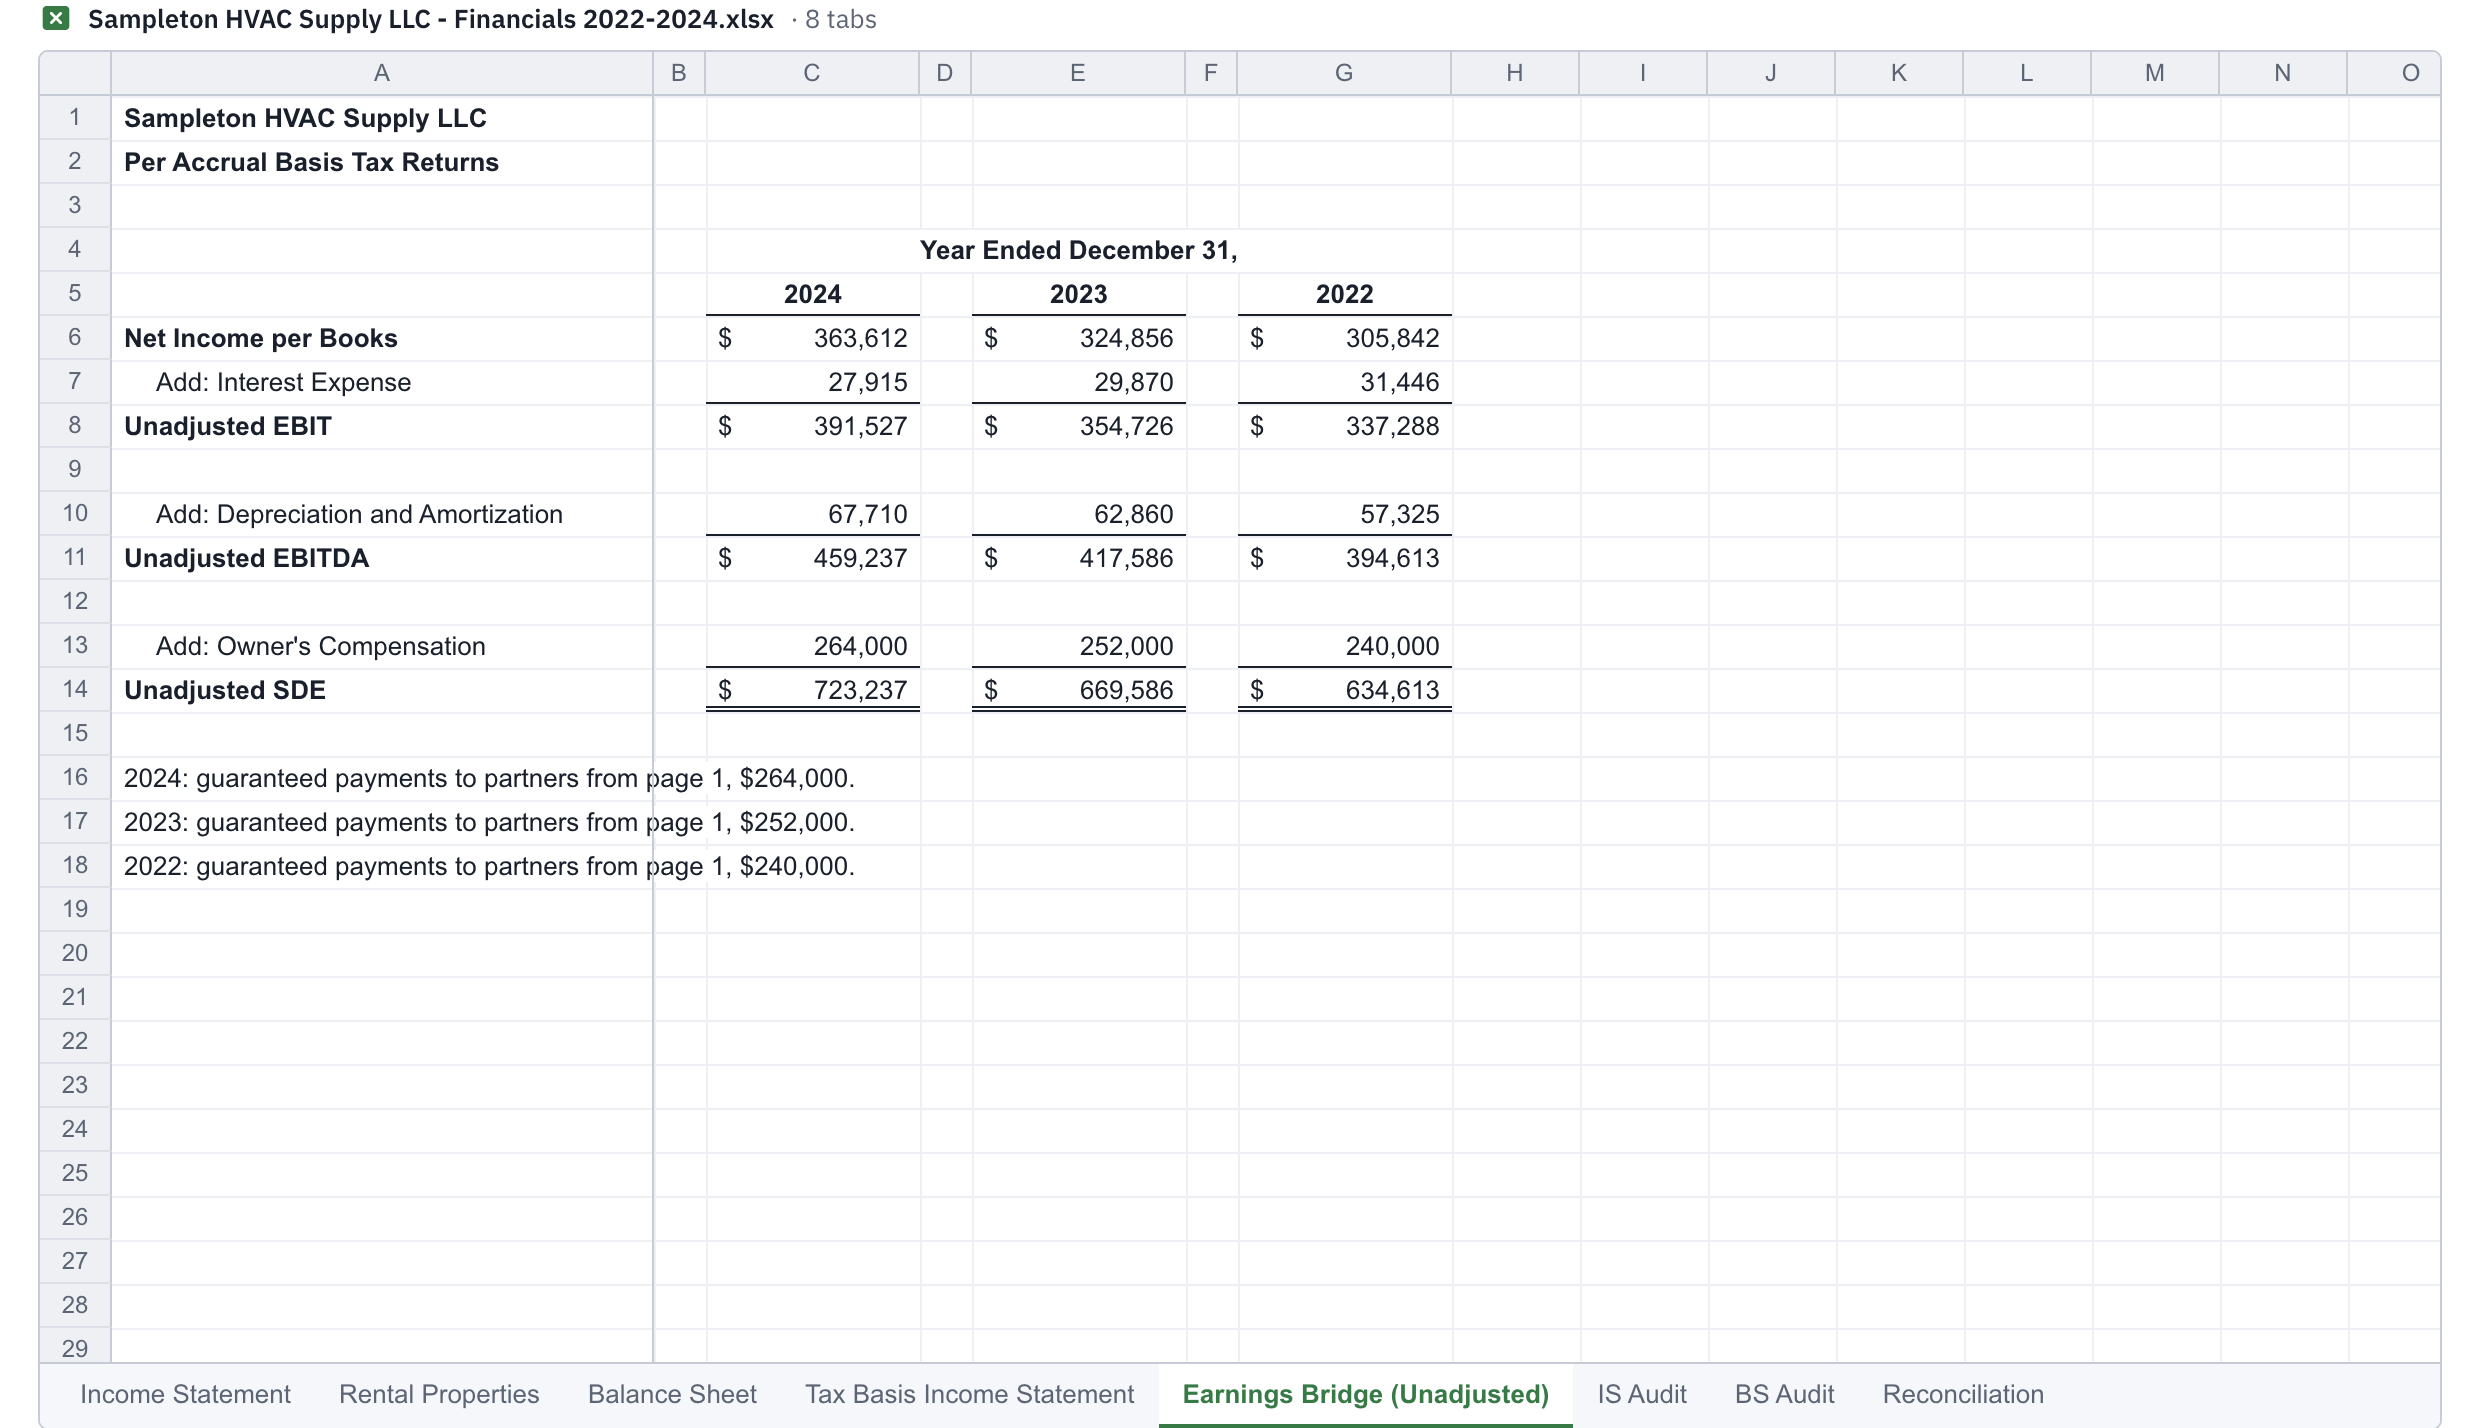Select column H header
Screen dimensions: 2480x1428
point(1515,73)
